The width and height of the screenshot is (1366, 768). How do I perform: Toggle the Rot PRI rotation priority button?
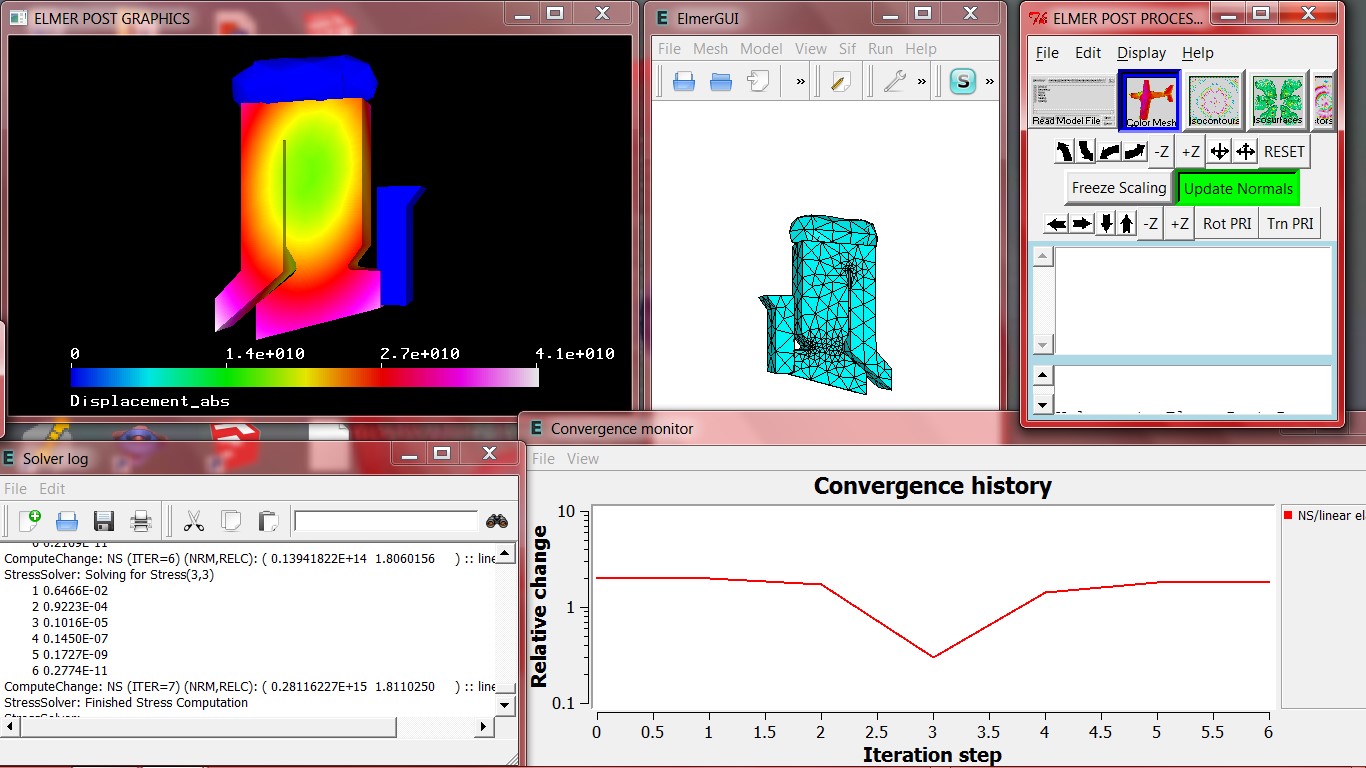[x=1227, y=223]
